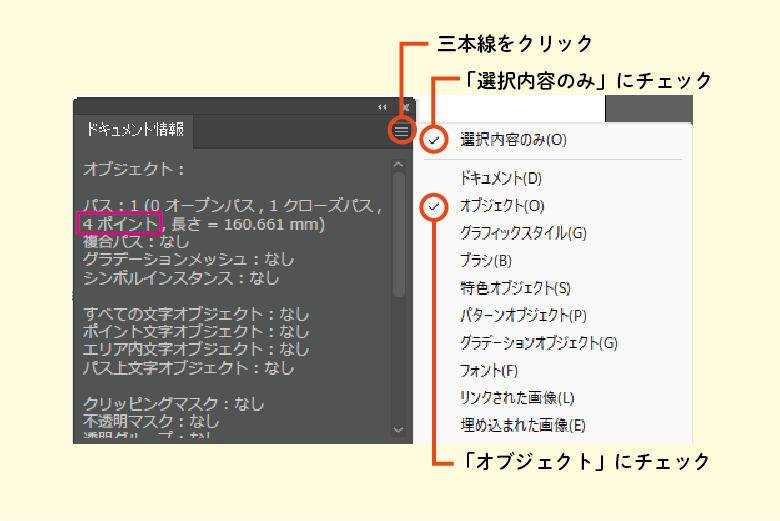
Task: Choose グラデーションオブジェクト(G) menu item
Action: coord(539,342)
